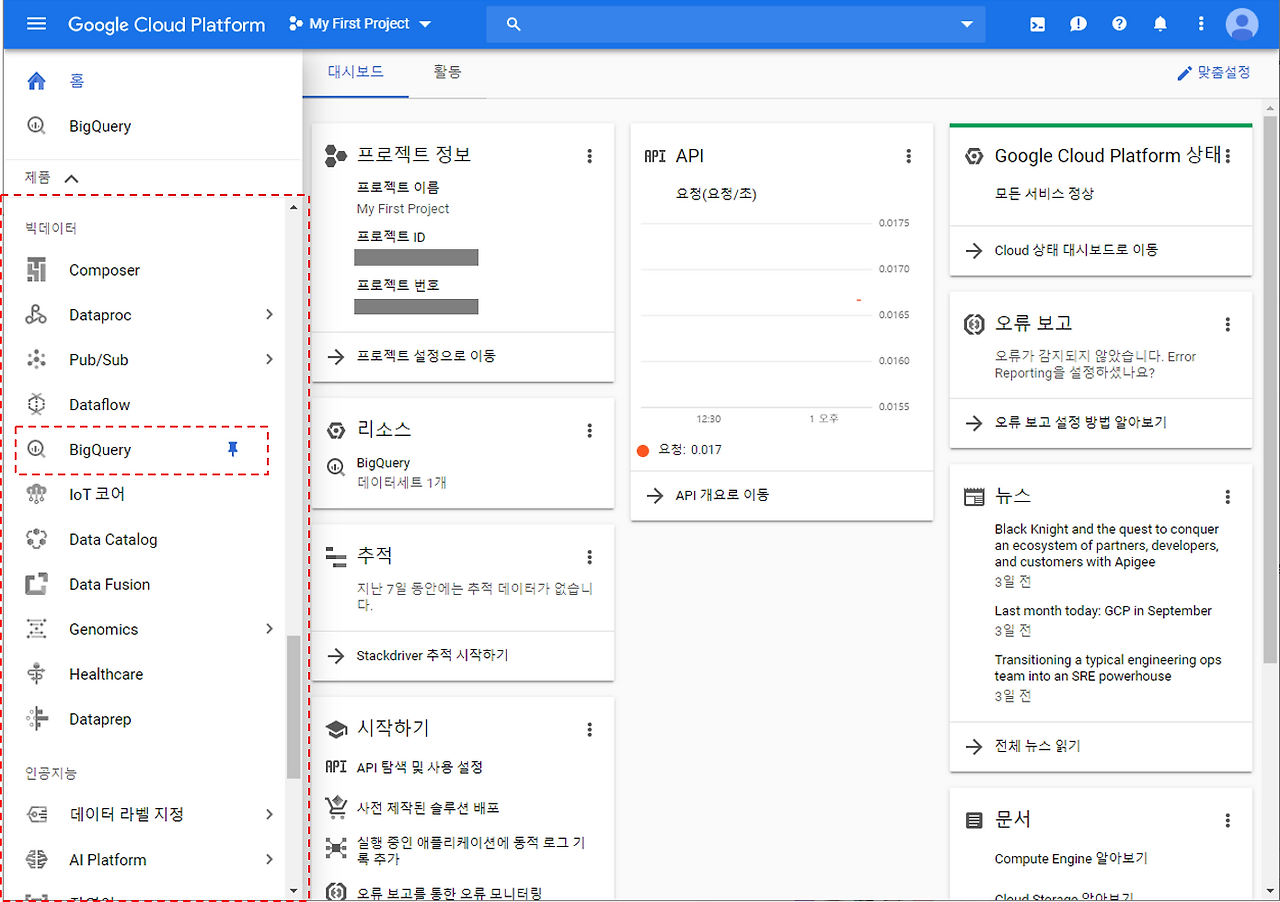
Task: Open API card options menu
Action: coord(909,156)
